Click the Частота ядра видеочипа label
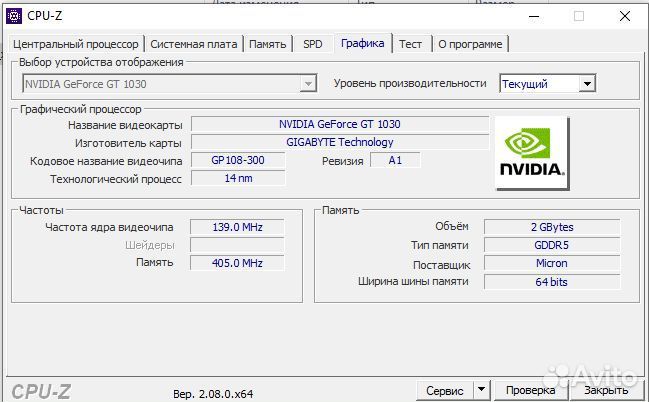 [x=109, y=227]
